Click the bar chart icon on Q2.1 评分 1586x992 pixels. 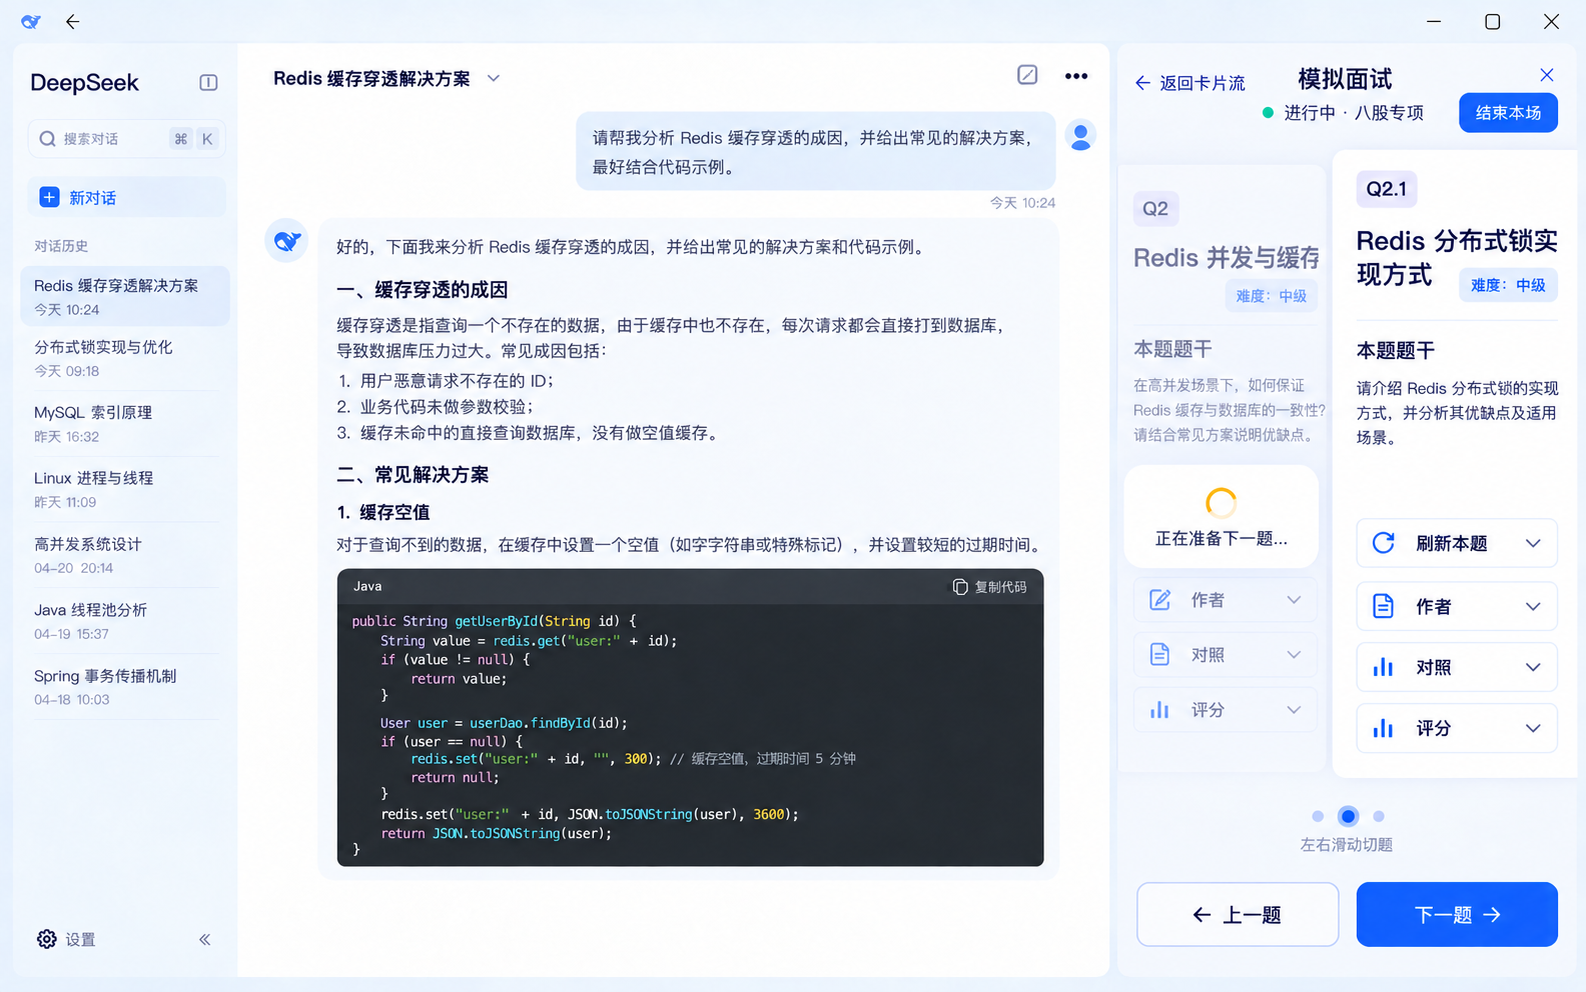1383,728
